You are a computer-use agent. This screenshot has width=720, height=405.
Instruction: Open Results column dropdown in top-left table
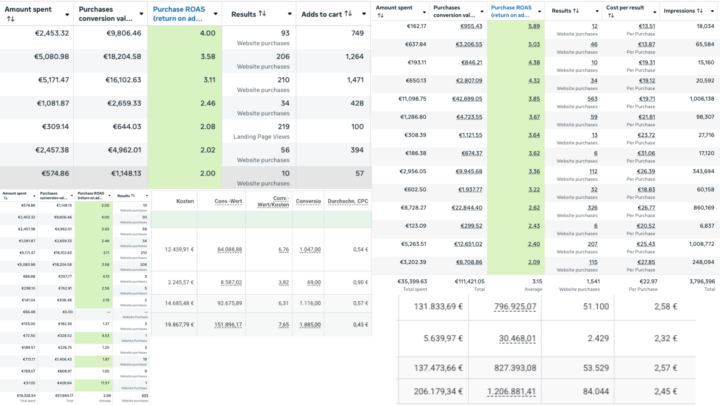(x=290, y=14)
